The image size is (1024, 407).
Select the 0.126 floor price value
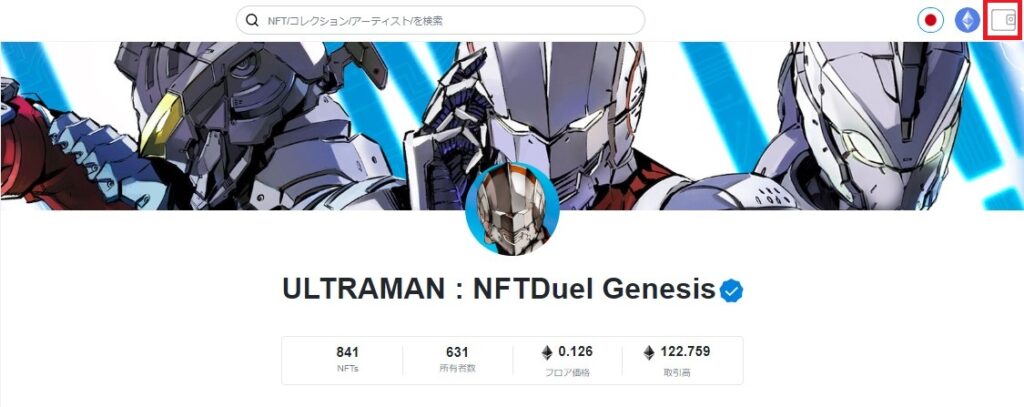pos(575,351)
